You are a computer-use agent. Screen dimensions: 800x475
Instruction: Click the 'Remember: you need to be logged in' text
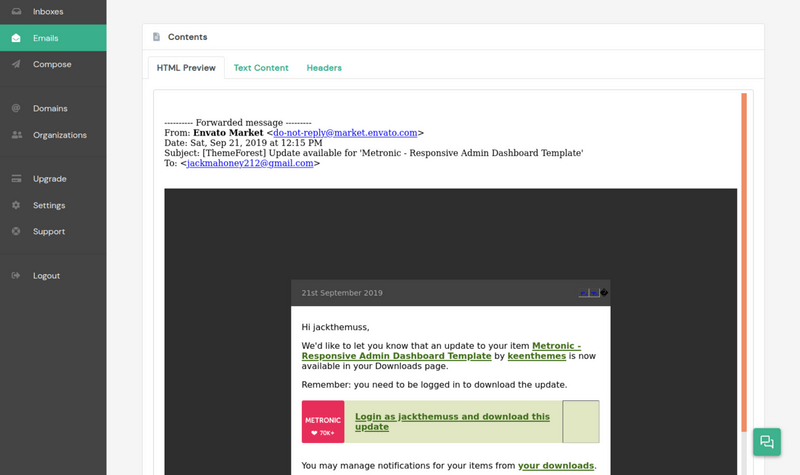[x=434, y=385]
